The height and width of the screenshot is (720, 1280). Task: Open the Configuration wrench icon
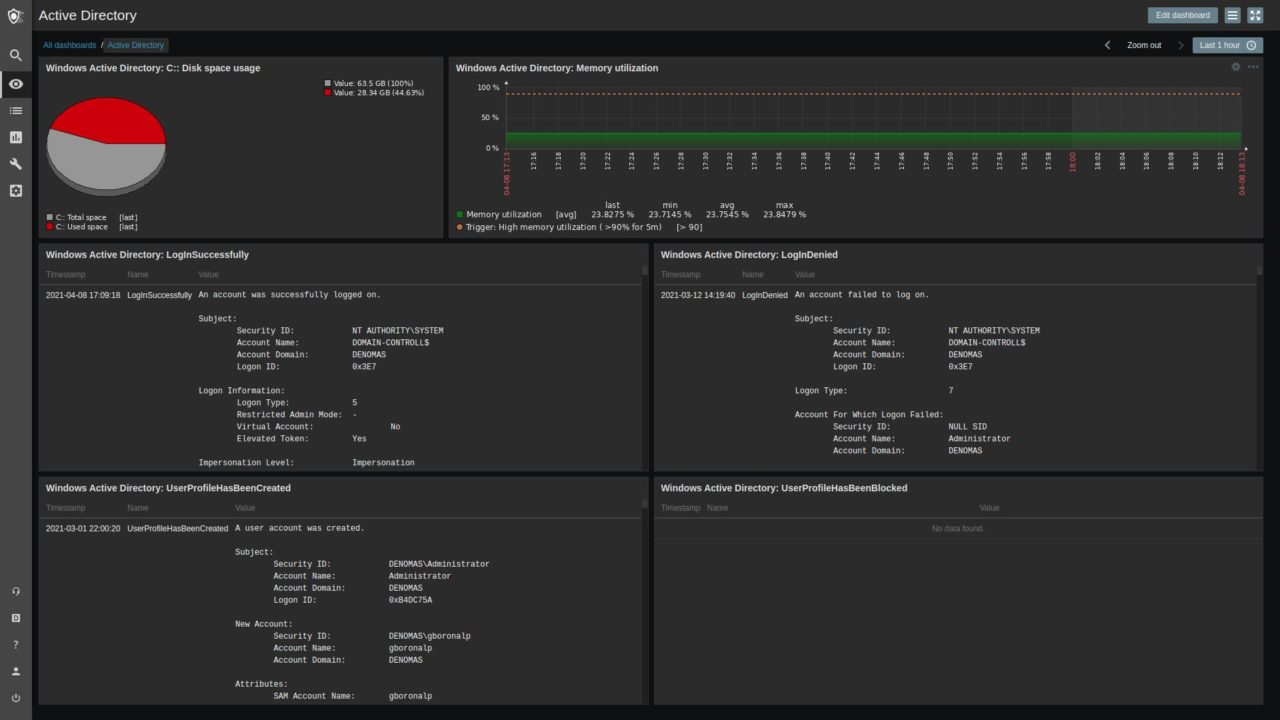(x=15, y=164)
